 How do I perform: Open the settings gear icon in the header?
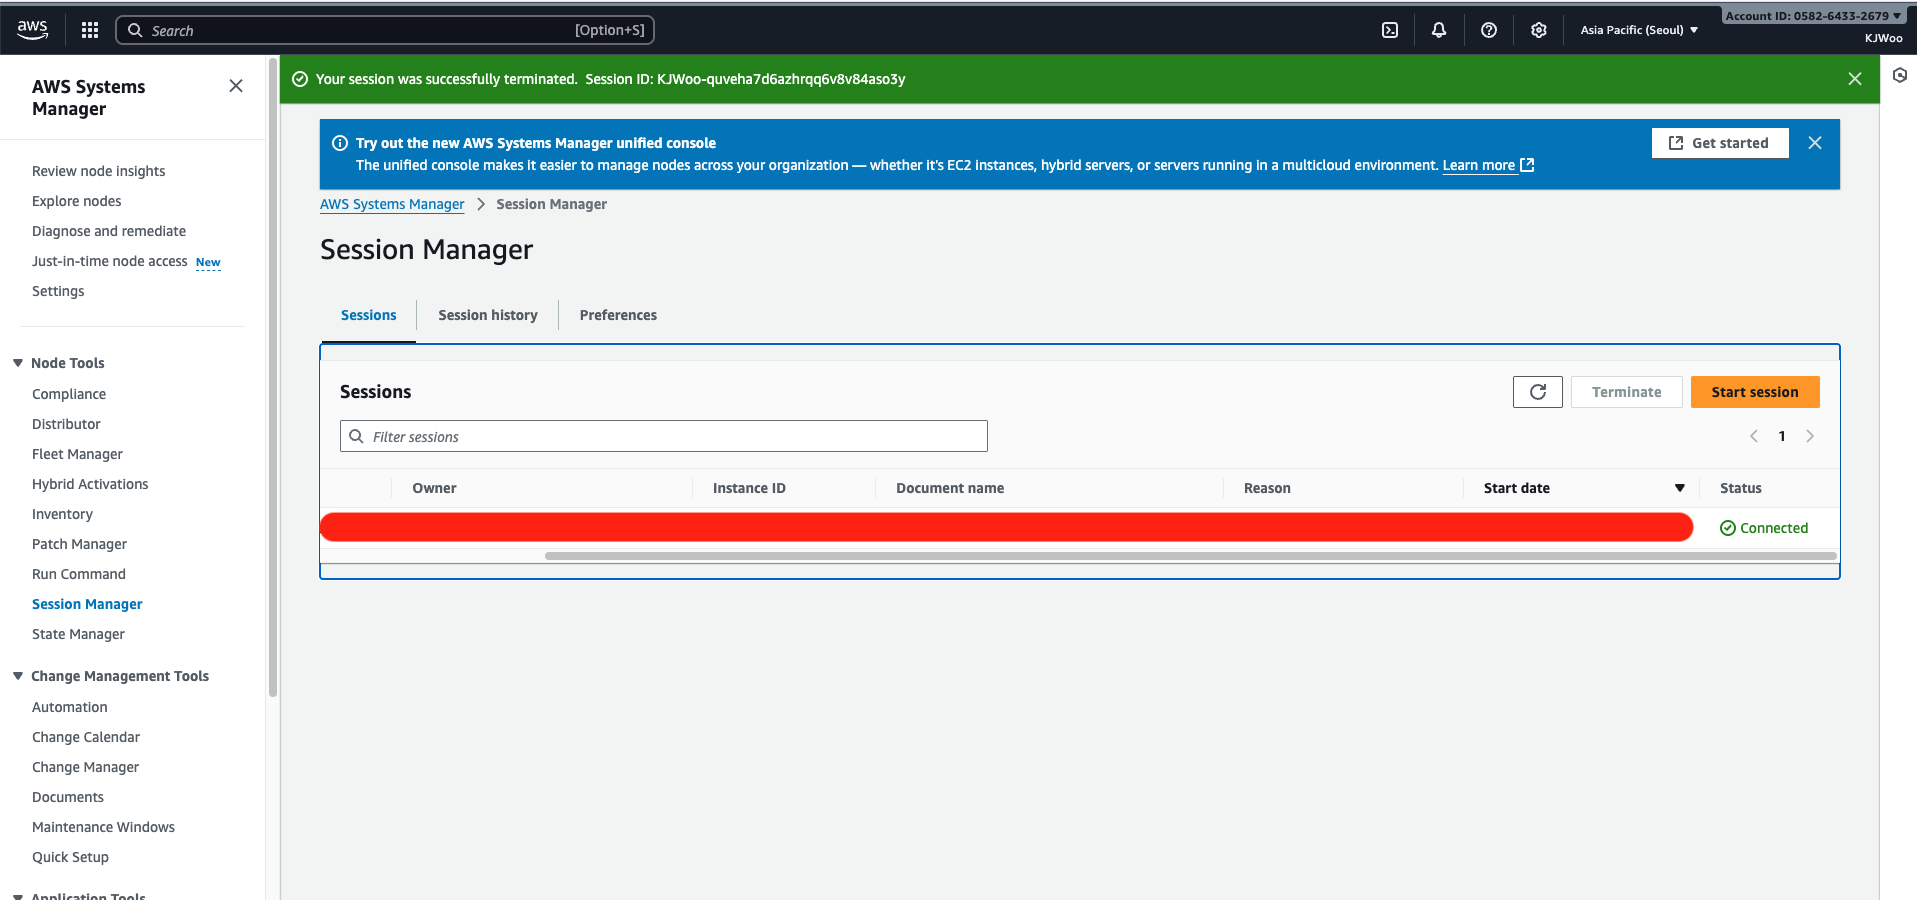pyautogui.click(x=1539, y=30)
